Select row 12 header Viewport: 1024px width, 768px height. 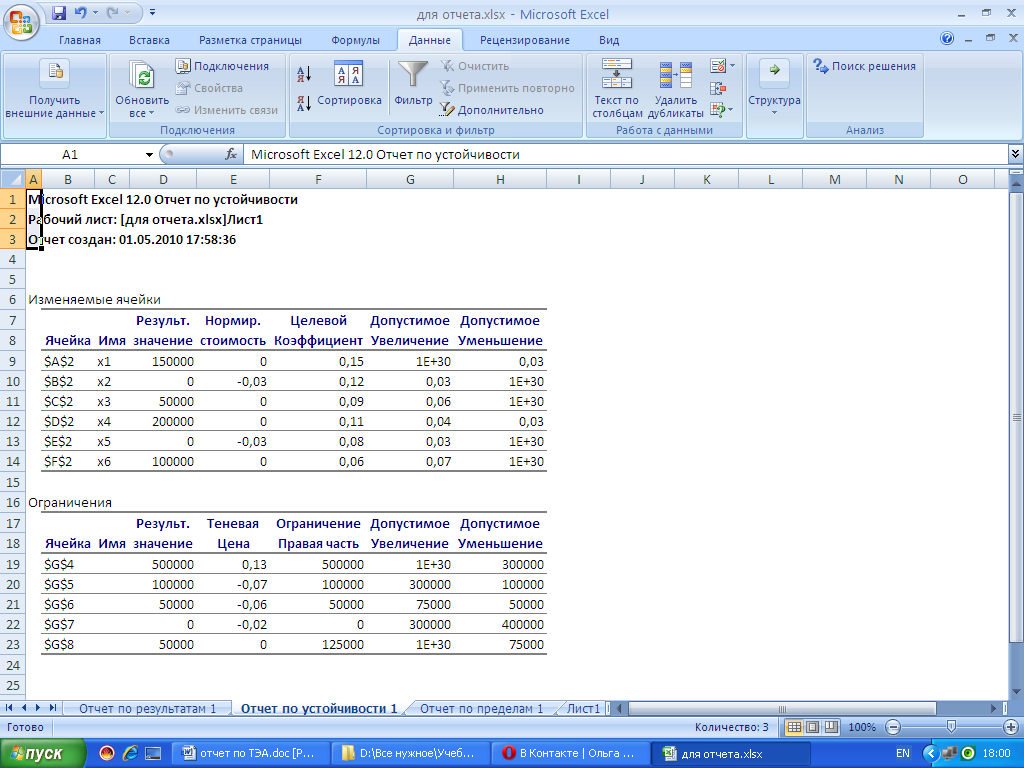pyautogui.click(x=12, y=421)
